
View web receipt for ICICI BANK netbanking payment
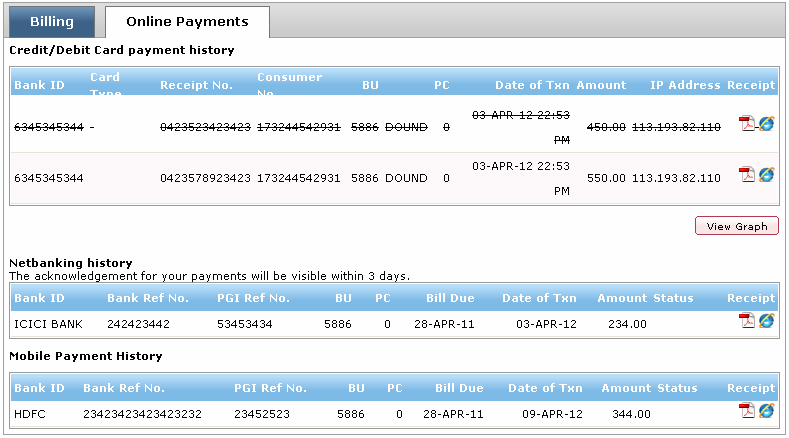tap(767, 321)
